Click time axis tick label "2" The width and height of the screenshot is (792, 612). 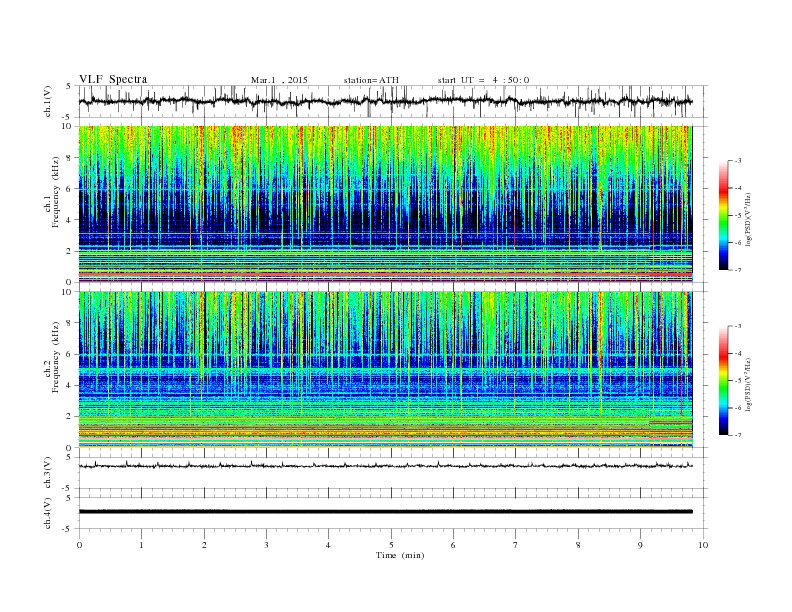click(x=204, y=545)
